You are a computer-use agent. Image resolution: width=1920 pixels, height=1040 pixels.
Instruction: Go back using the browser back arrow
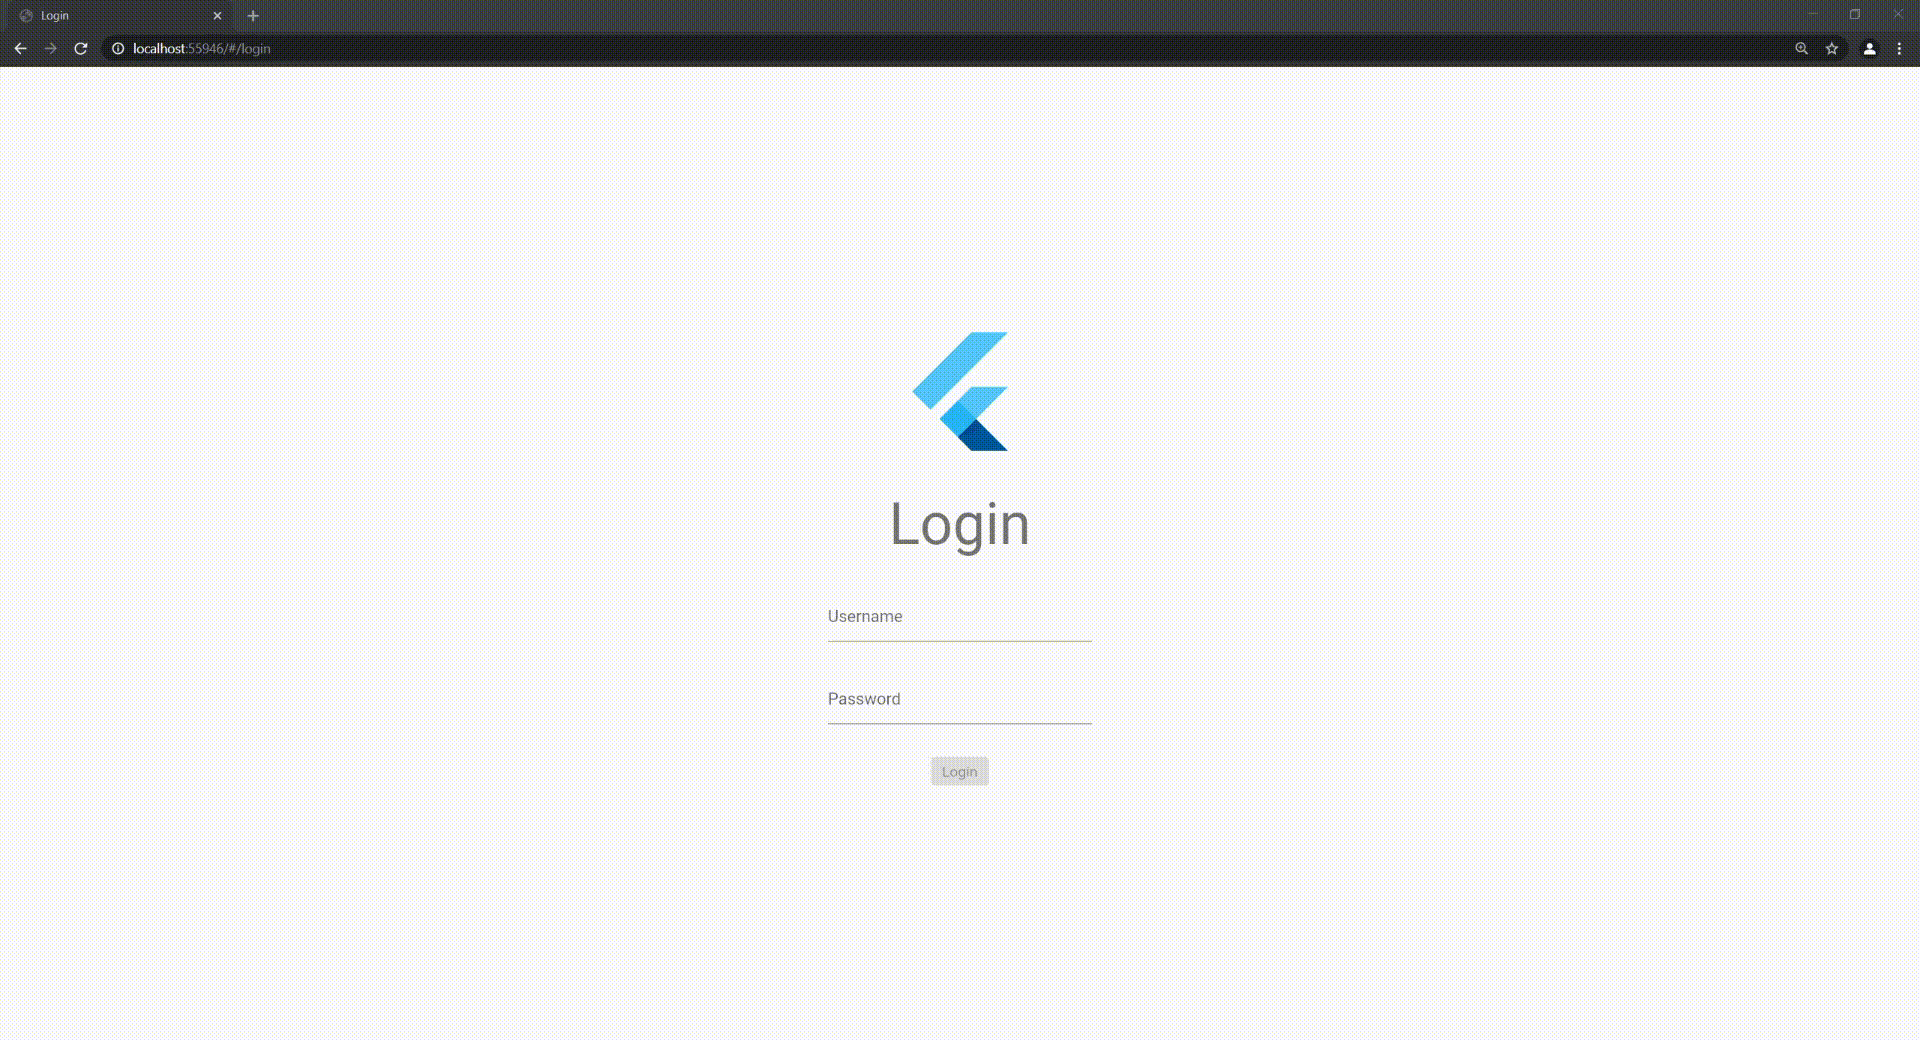coord(20,48)
